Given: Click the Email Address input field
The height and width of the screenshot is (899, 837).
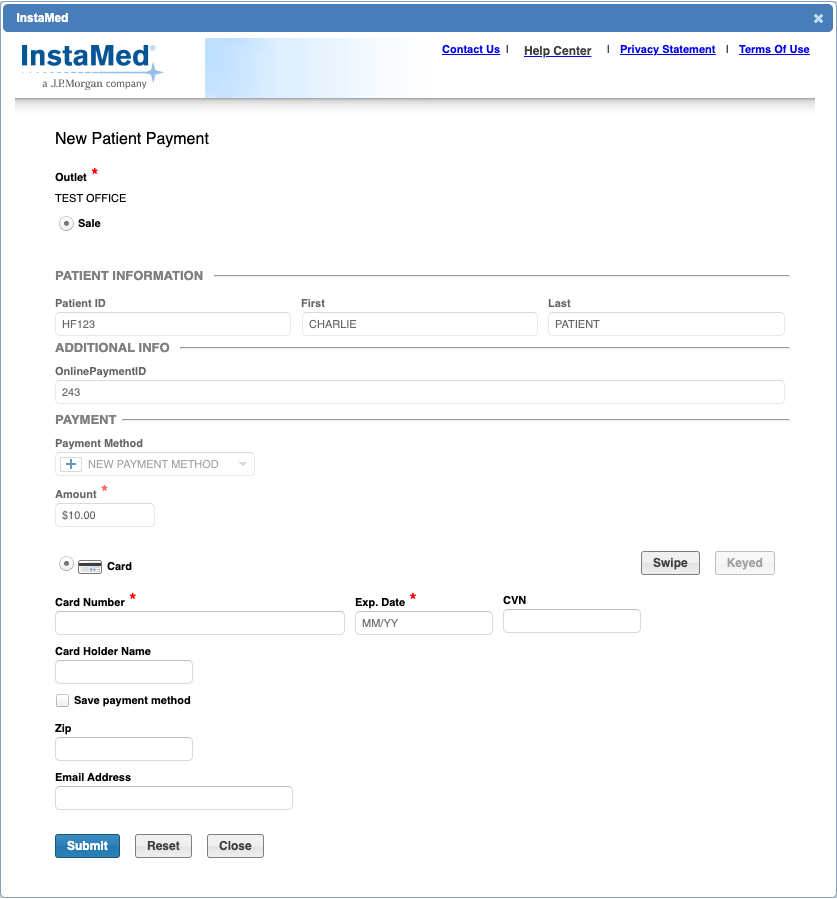Looking at the screenshot, I should click(173, 797).
